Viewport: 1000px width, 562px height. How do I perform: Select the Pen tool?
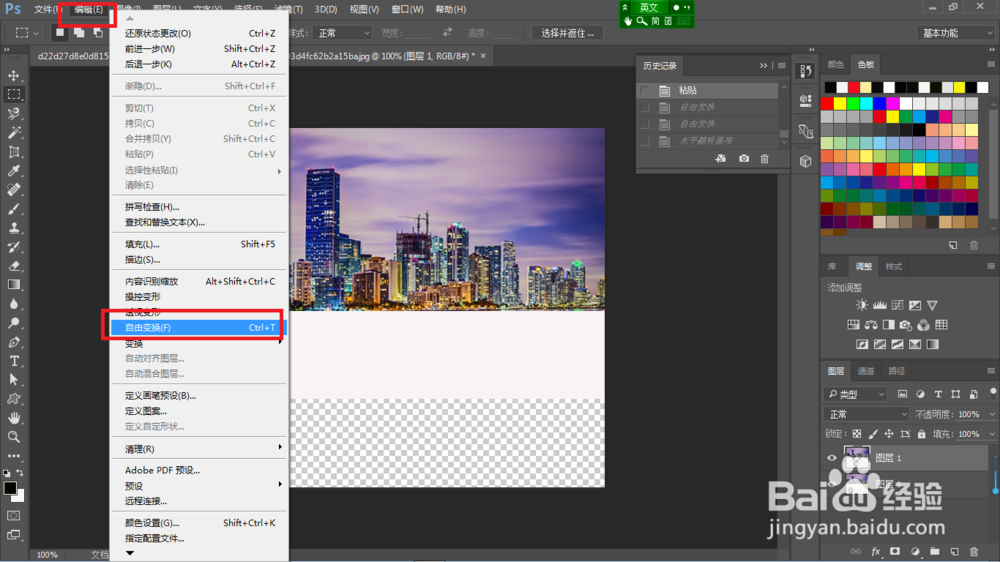[13, 342]
